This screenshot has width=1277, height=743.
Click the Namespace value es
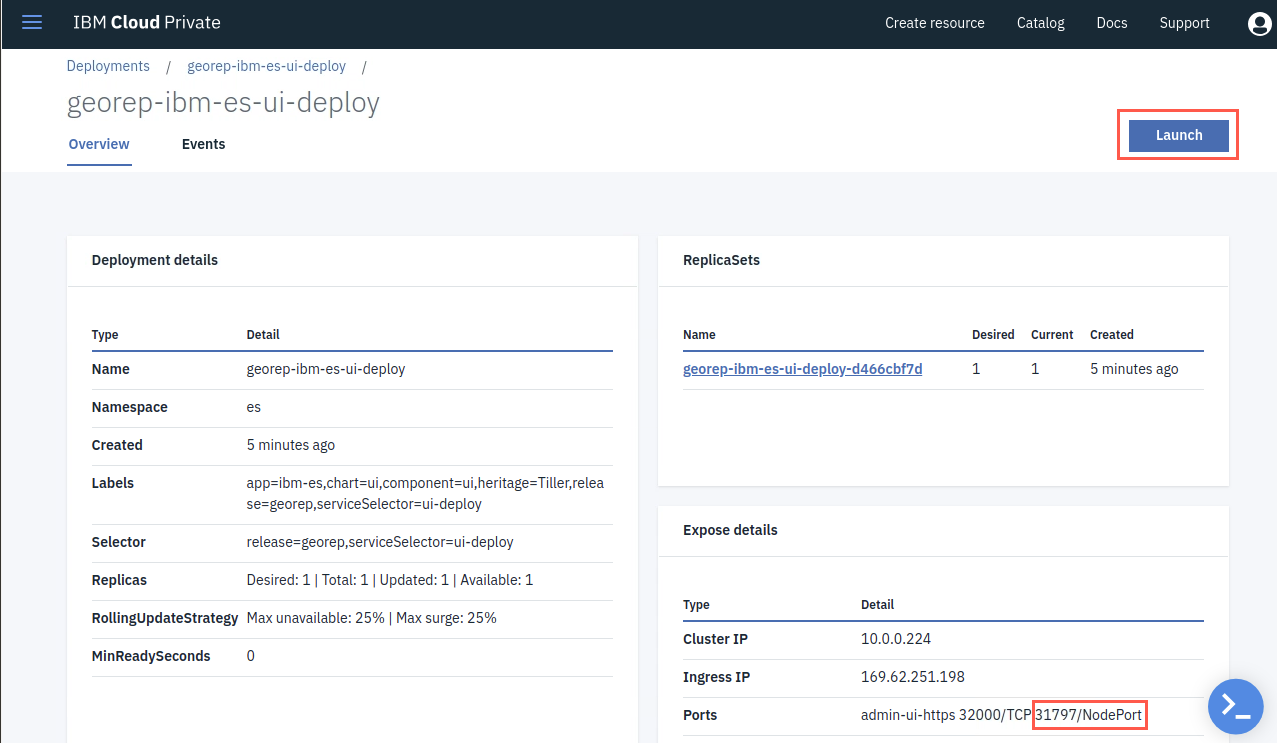tap(254, 407)
